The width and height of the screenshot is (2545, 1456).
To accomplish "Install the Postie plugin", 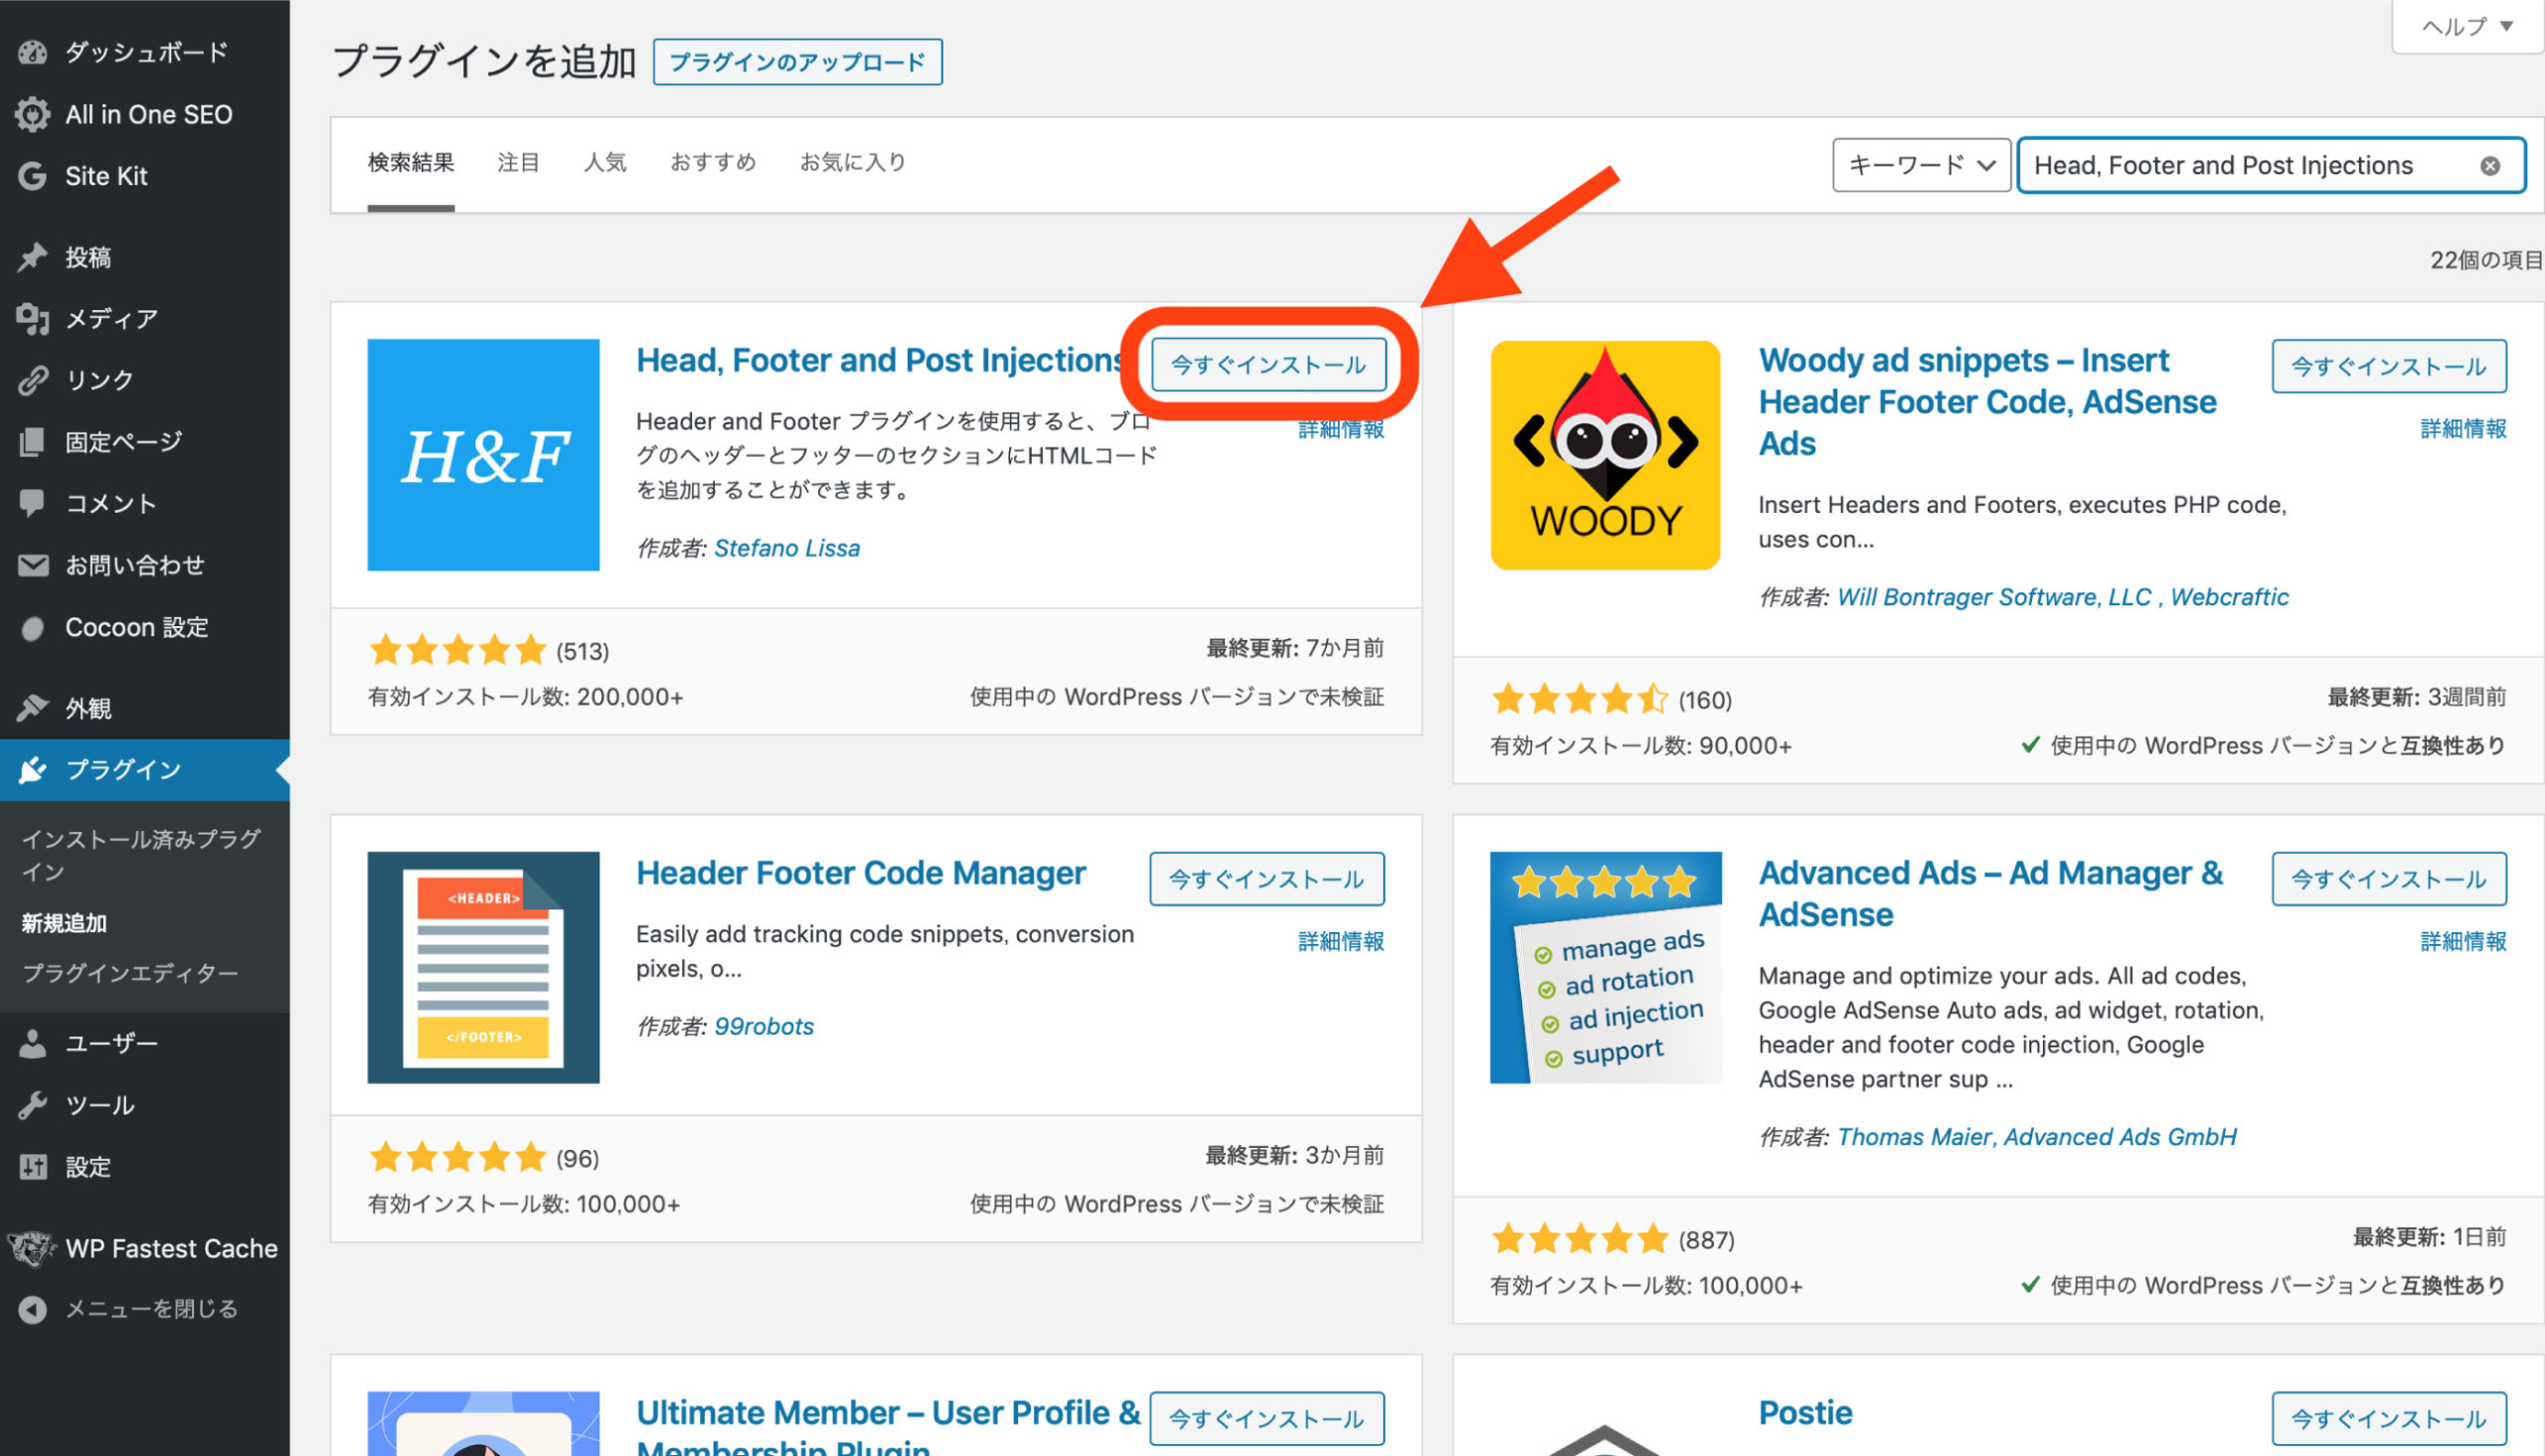I will (x=2389, y=1418).
